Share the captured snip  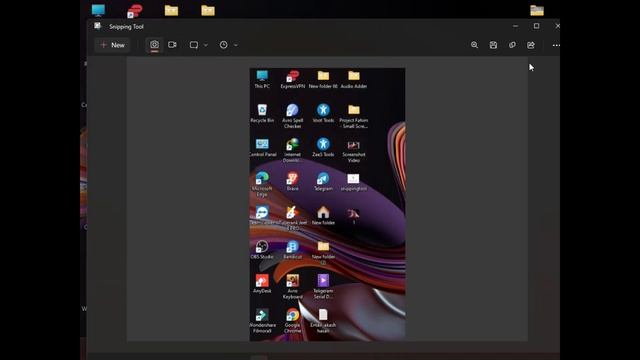pos(531,45)
